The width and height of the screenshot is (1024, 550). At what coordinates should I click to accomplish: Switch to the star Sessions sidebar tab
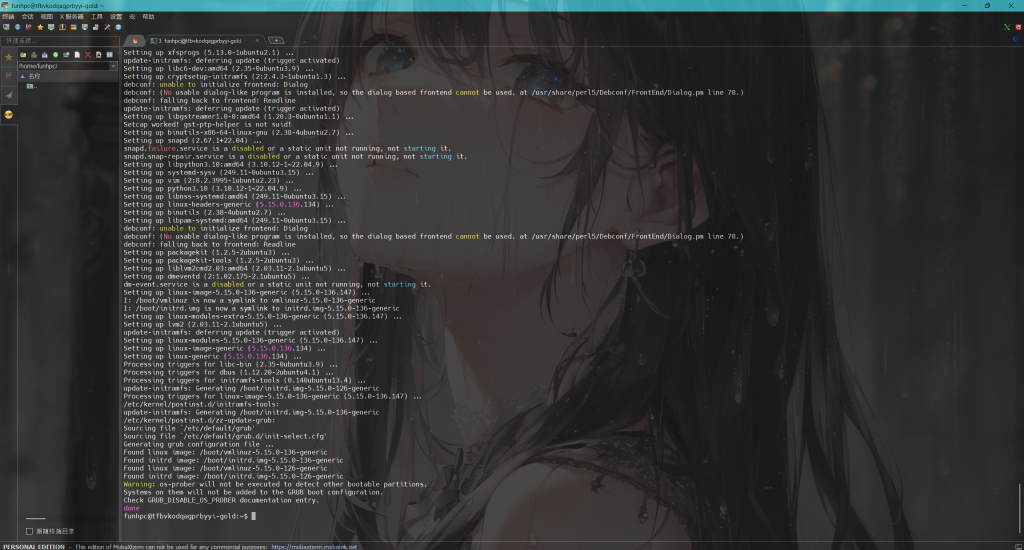pyautogui.click(x=8, y=57)
